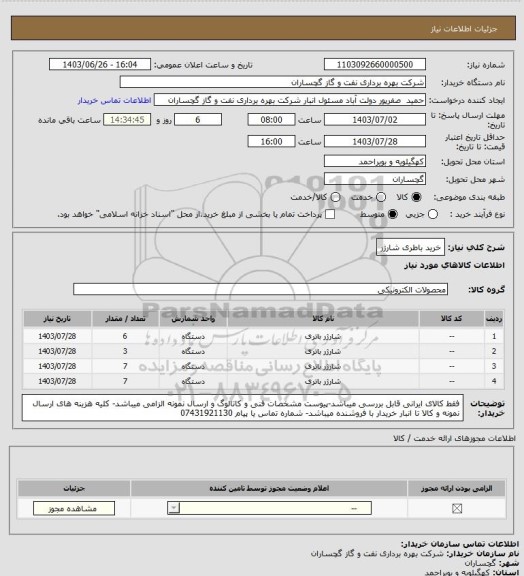Click the خرید باطری شارژر description field
This screenshot has height=576, width=524.
pyautogui.click(x=410, y=247)
